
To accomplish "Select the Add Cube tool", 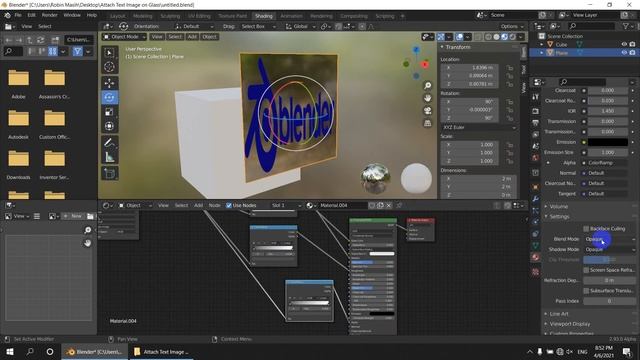I will click(x=109, y=173).
